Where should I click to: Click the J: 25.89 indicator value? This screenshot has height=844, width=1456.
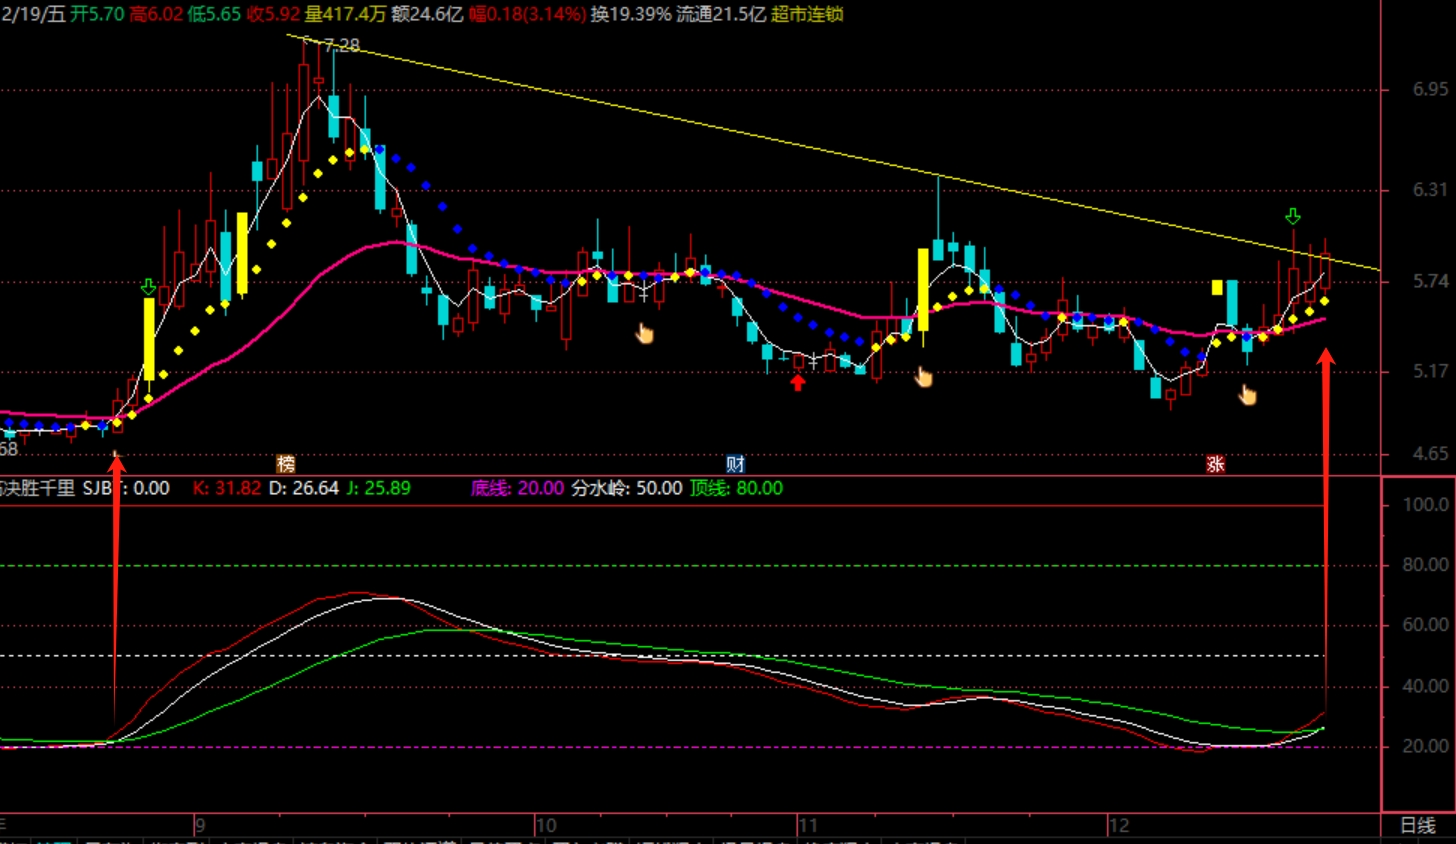[x=378, y=488]
